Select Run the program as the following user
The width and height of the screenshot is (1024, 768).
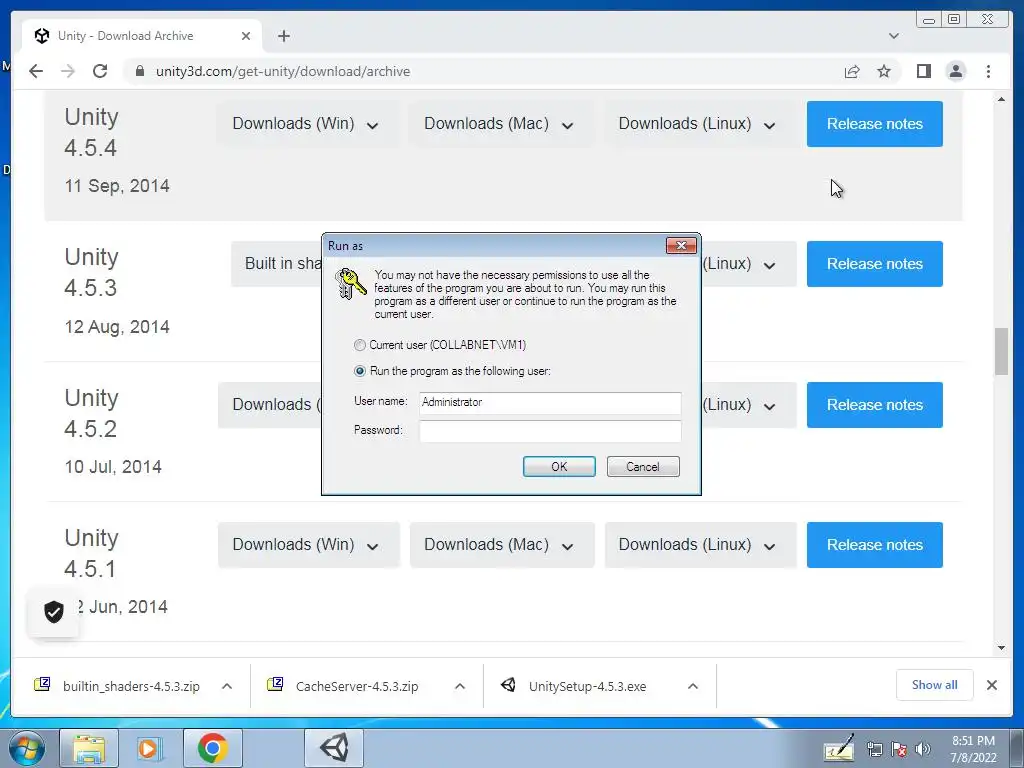click(x=360, y=371)
